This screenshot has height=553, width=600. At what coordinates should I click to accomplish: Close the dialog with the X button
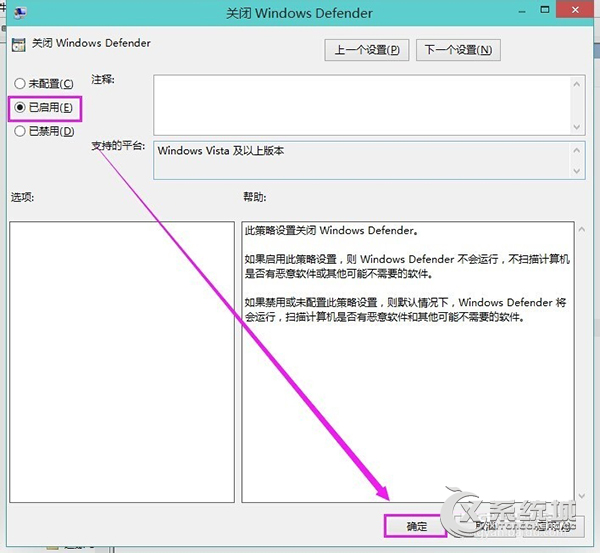click(575, 10)
